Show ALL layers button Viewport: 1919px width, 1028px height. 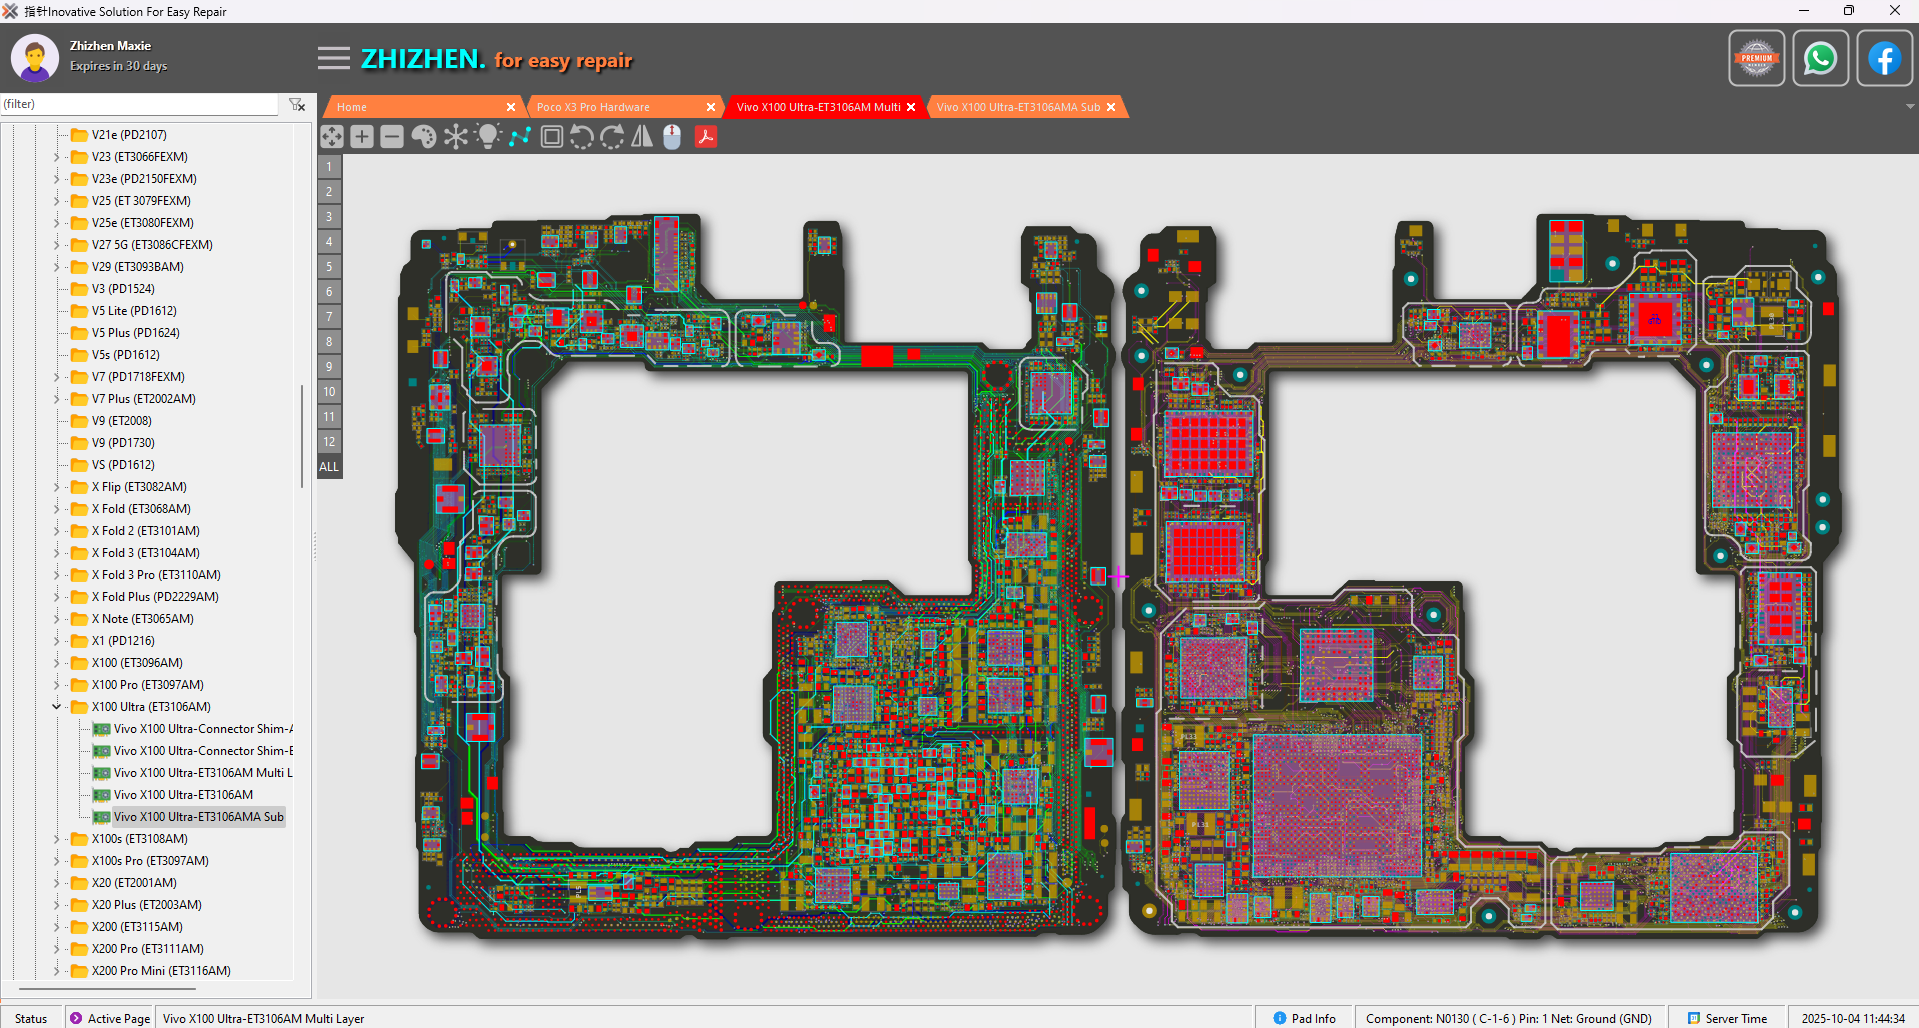coord(329,467)
